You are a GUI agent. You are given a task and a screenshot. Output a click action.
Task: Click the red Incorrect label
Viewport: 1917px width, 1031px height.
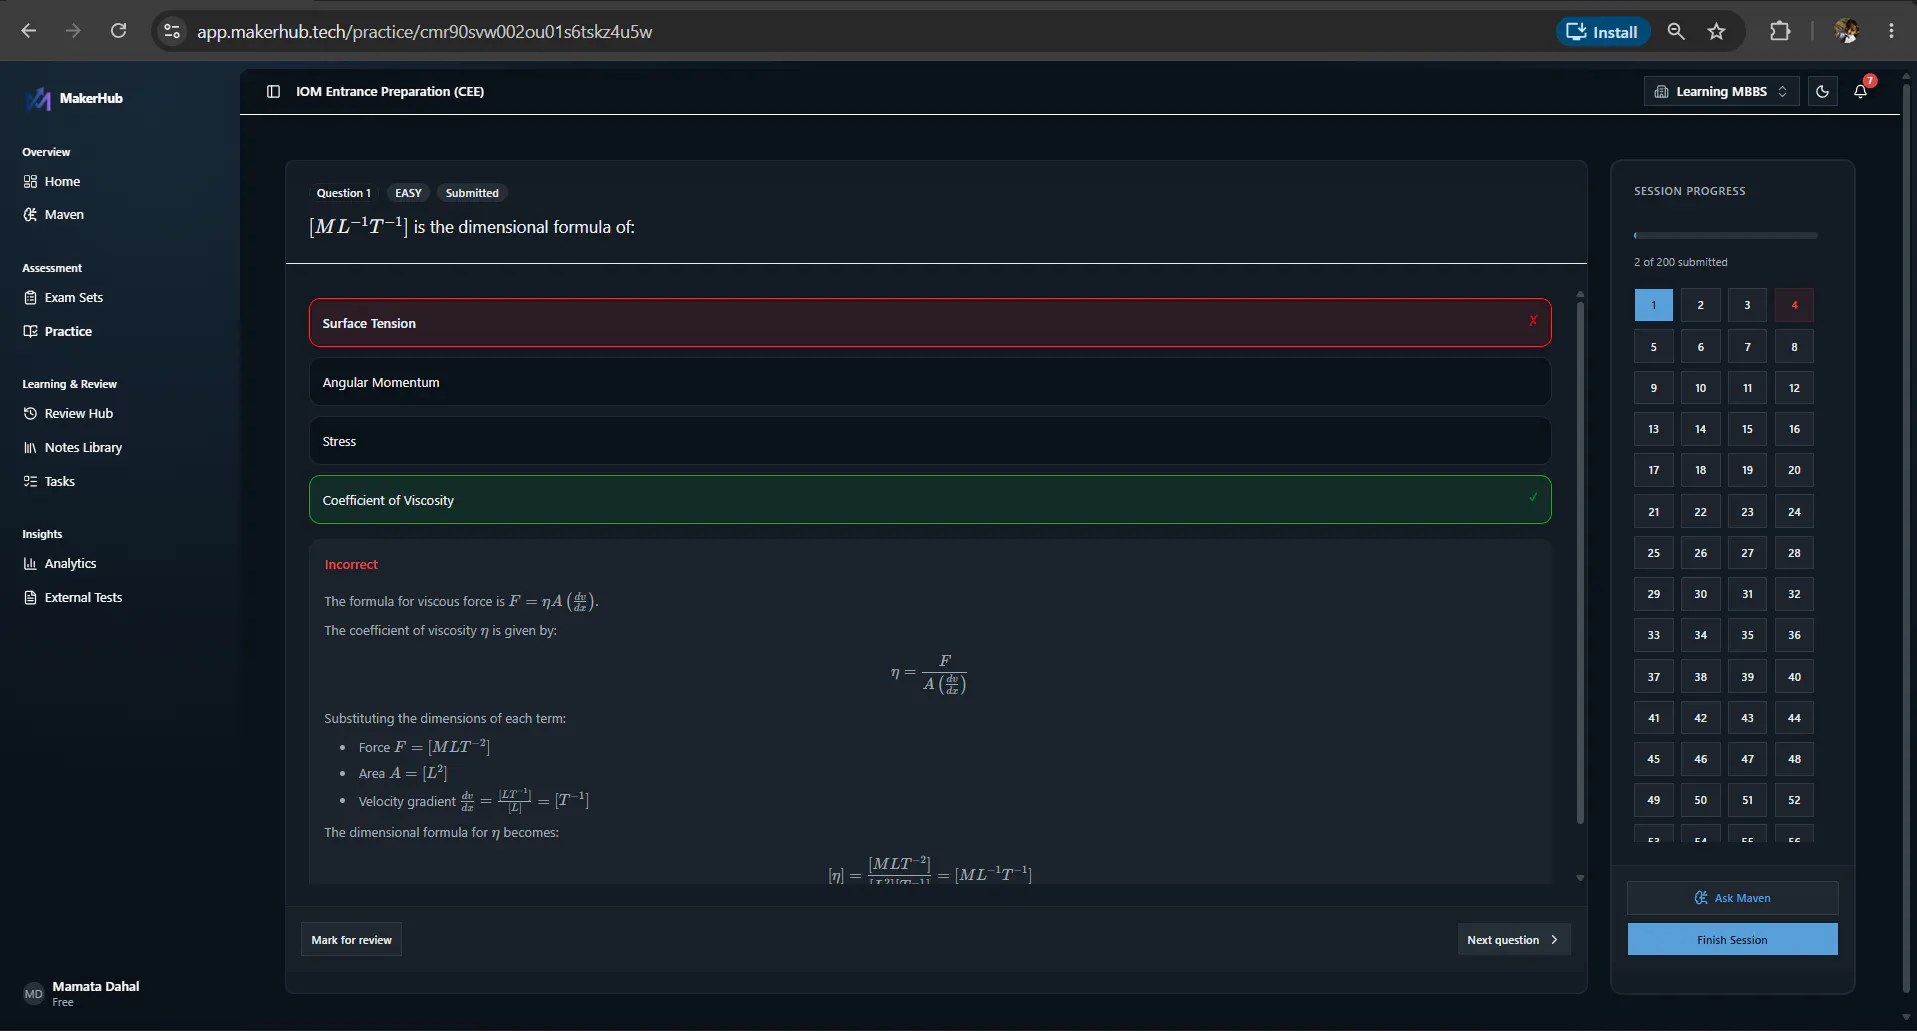click(351, 564)
